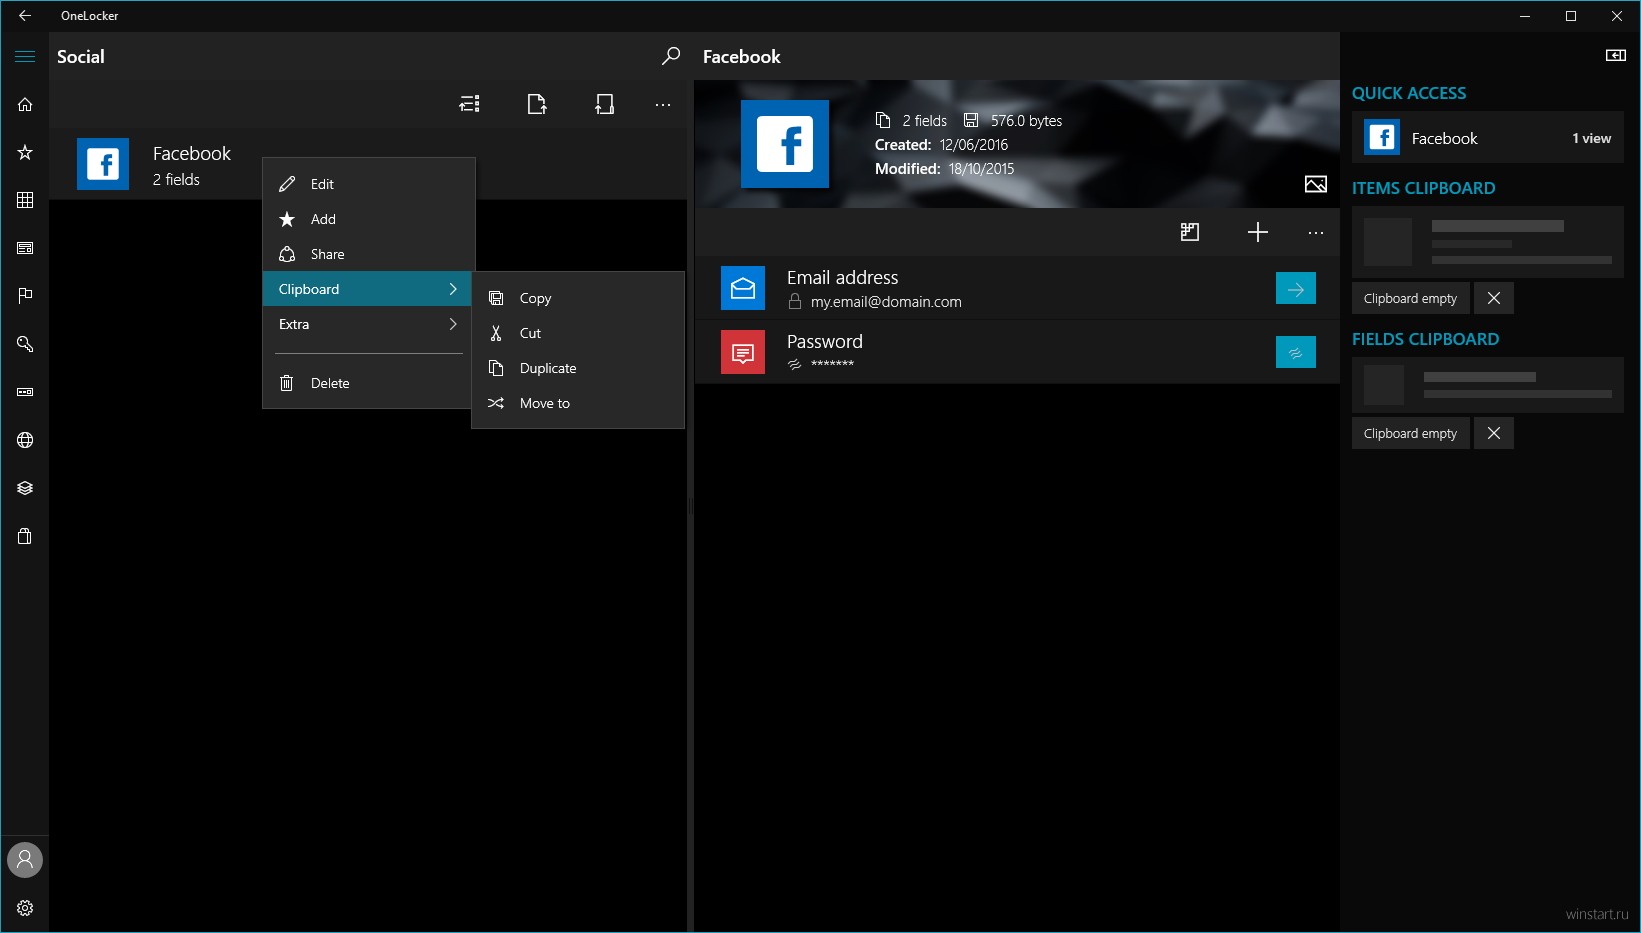The width and height of the screenshot is (1641, 933).
Task: Clear the items clipboard with X
Action: coord(1494,298)
